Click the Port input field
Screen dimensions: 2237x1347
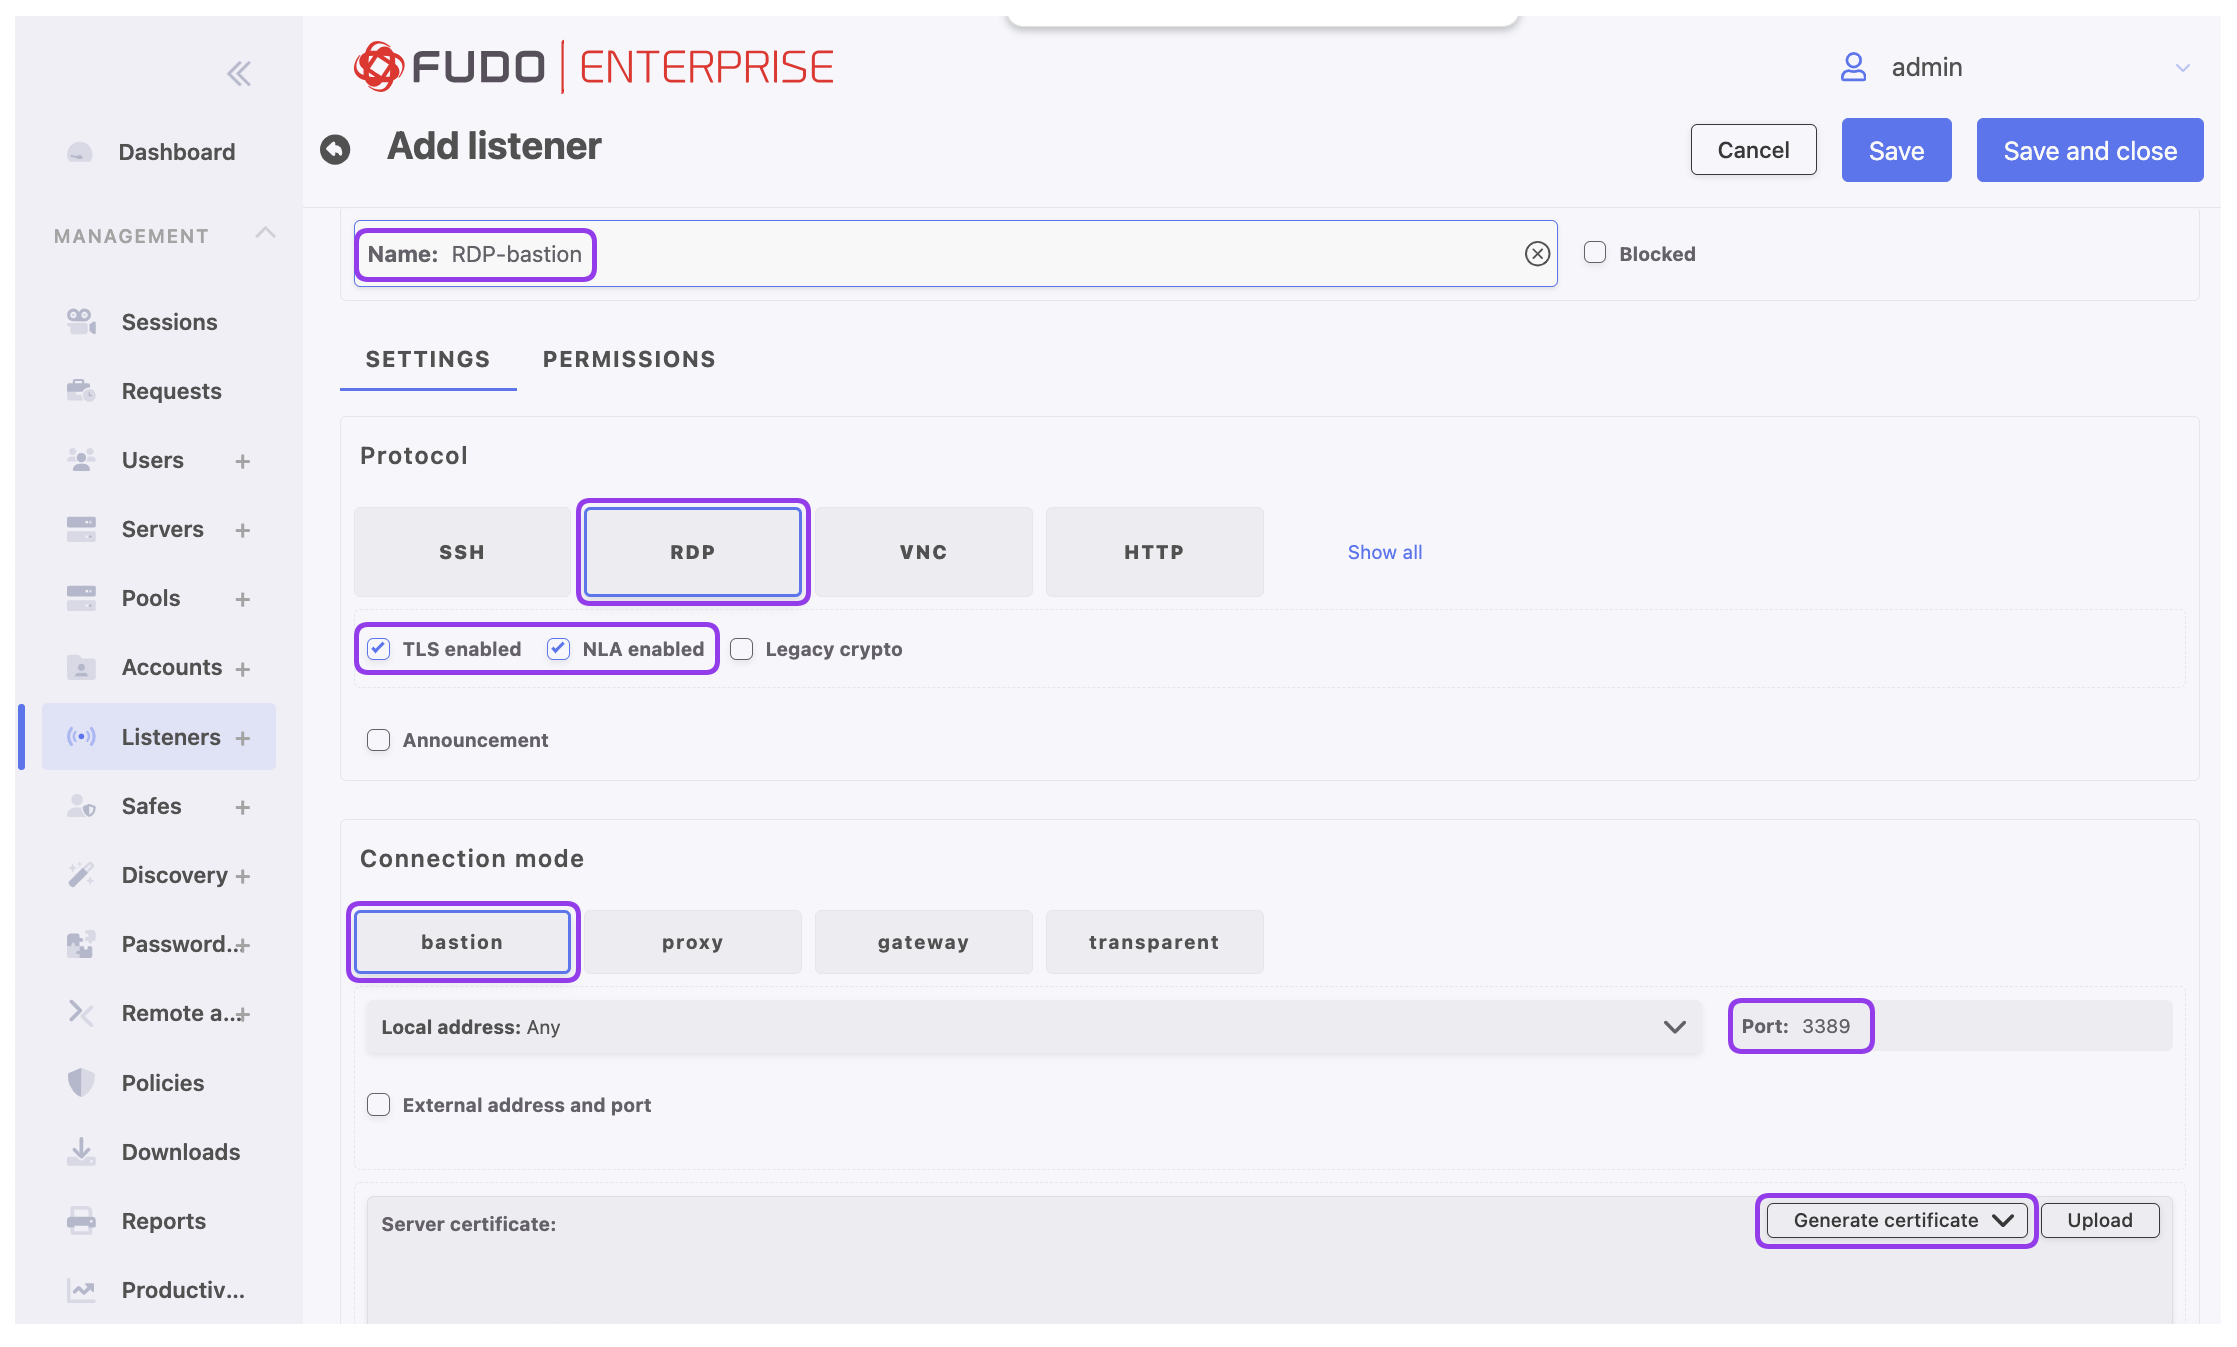click(x=1950, y=1026)
